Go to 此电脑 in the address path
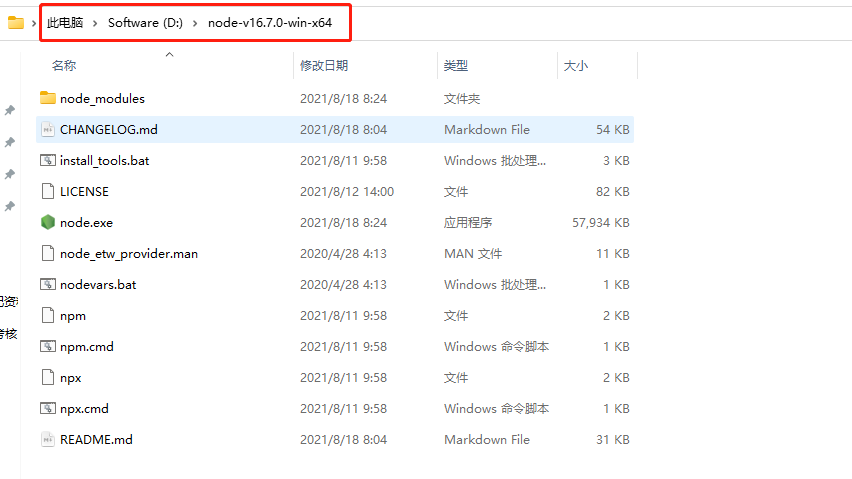This screenshot has width=852, height=479. coord(65,23)
